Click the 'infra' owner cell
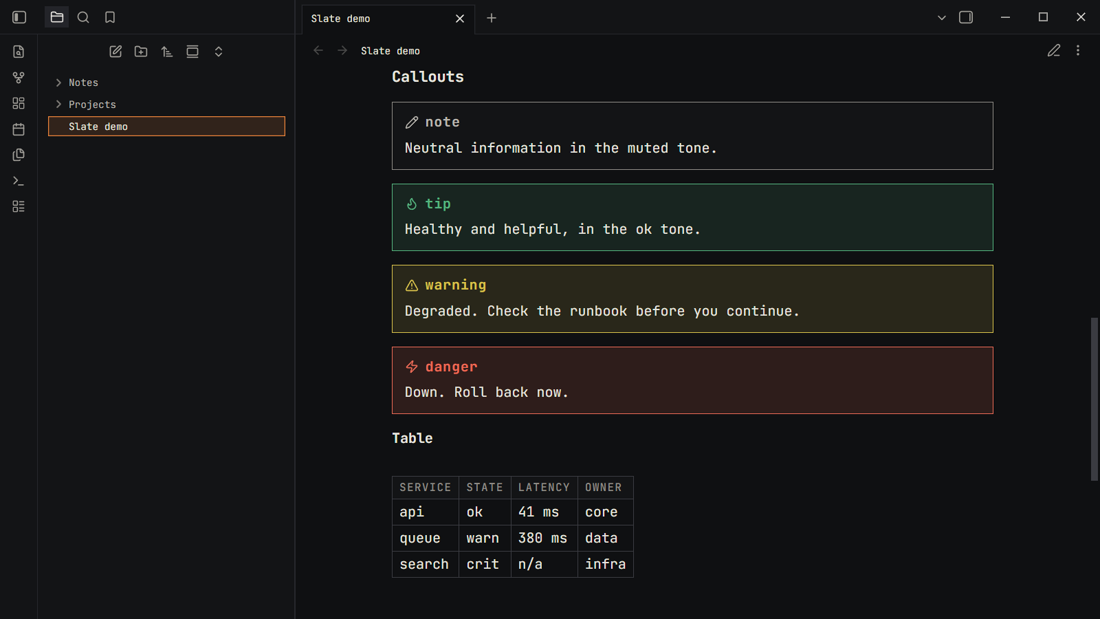The width and height of the screenshot is (1100, 619). tap(605, 564)
